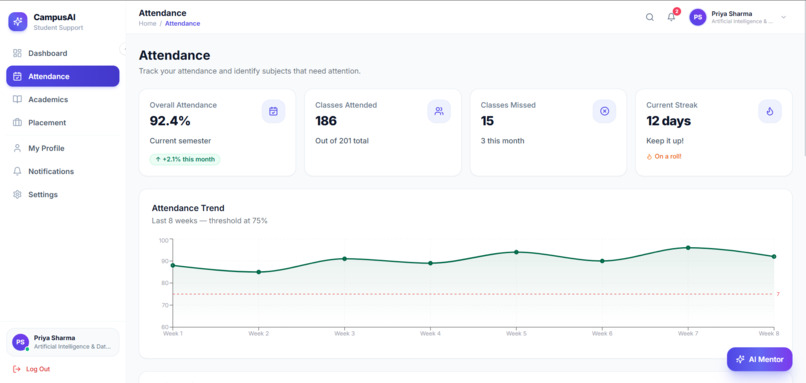Select the Week 1 data point on chart
This screenshot has height=383, width=806.
click(x=173, y=265)
